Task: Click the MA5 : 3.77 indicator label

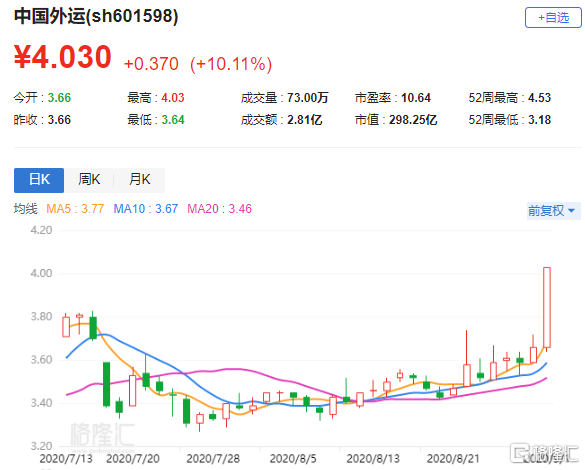Action: coord(75,209)
